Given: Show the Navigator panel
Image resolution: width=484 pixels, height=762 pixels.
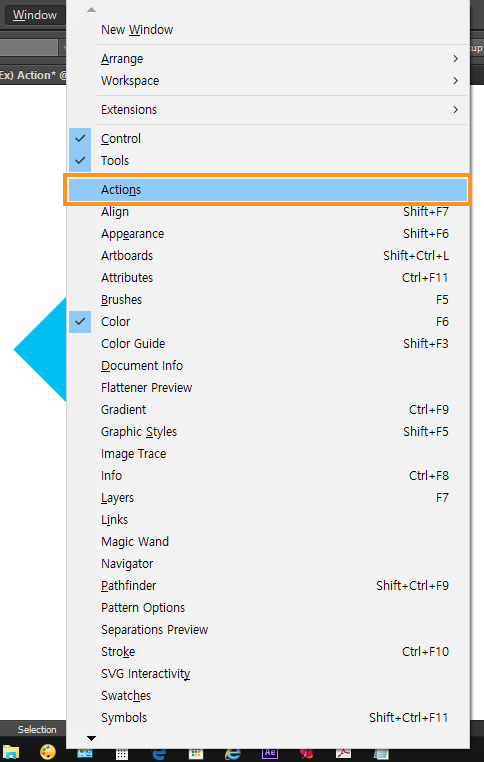Looking at the screenshot, I should pos(268,564).
